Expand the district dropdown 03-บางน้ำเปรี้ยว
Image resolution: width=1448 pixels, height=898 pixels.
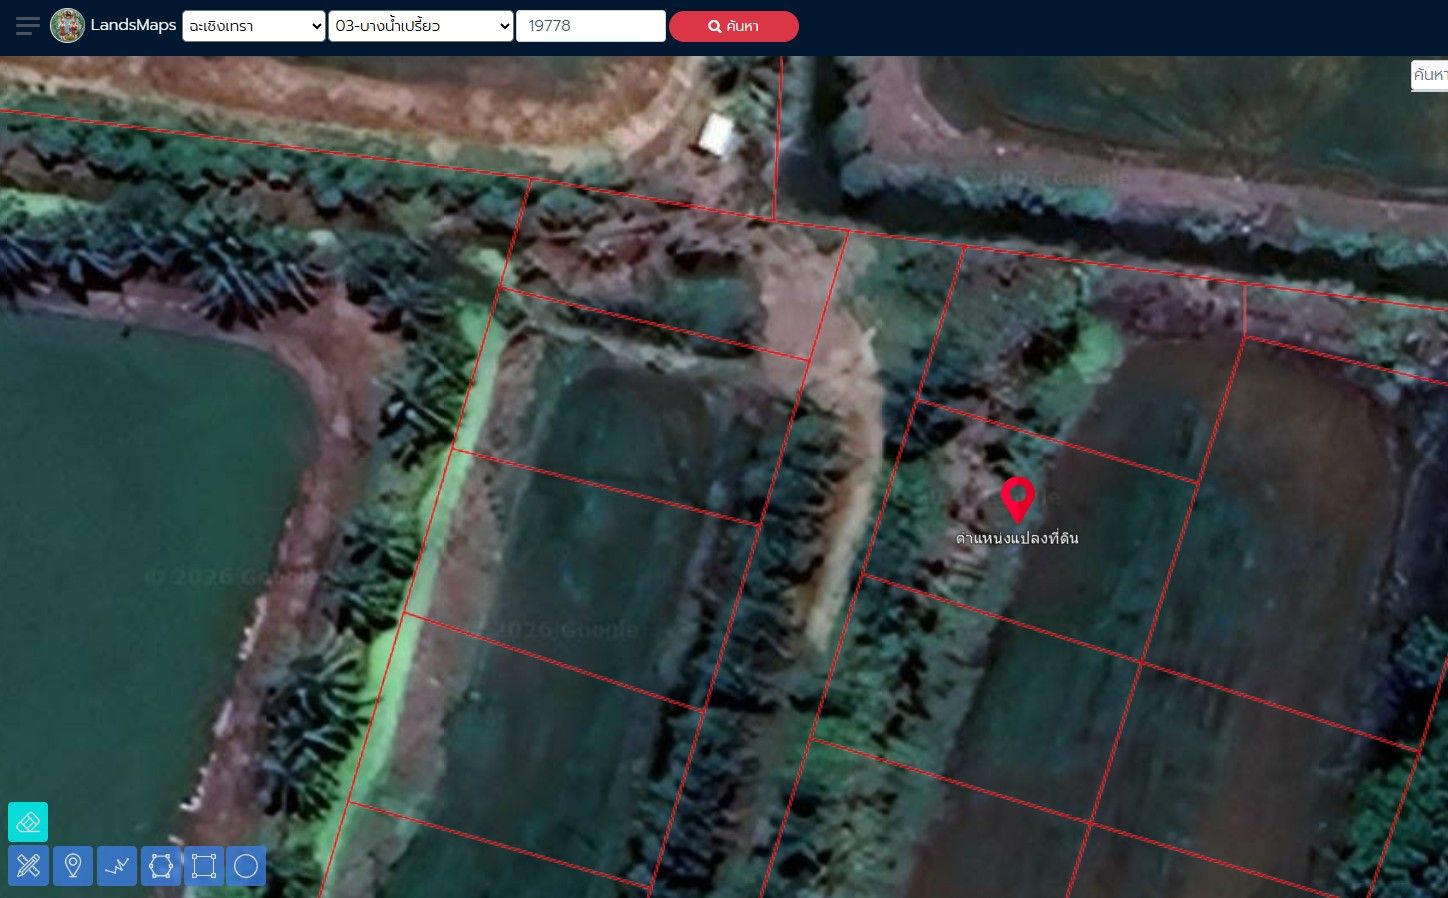tap(421, 26)
